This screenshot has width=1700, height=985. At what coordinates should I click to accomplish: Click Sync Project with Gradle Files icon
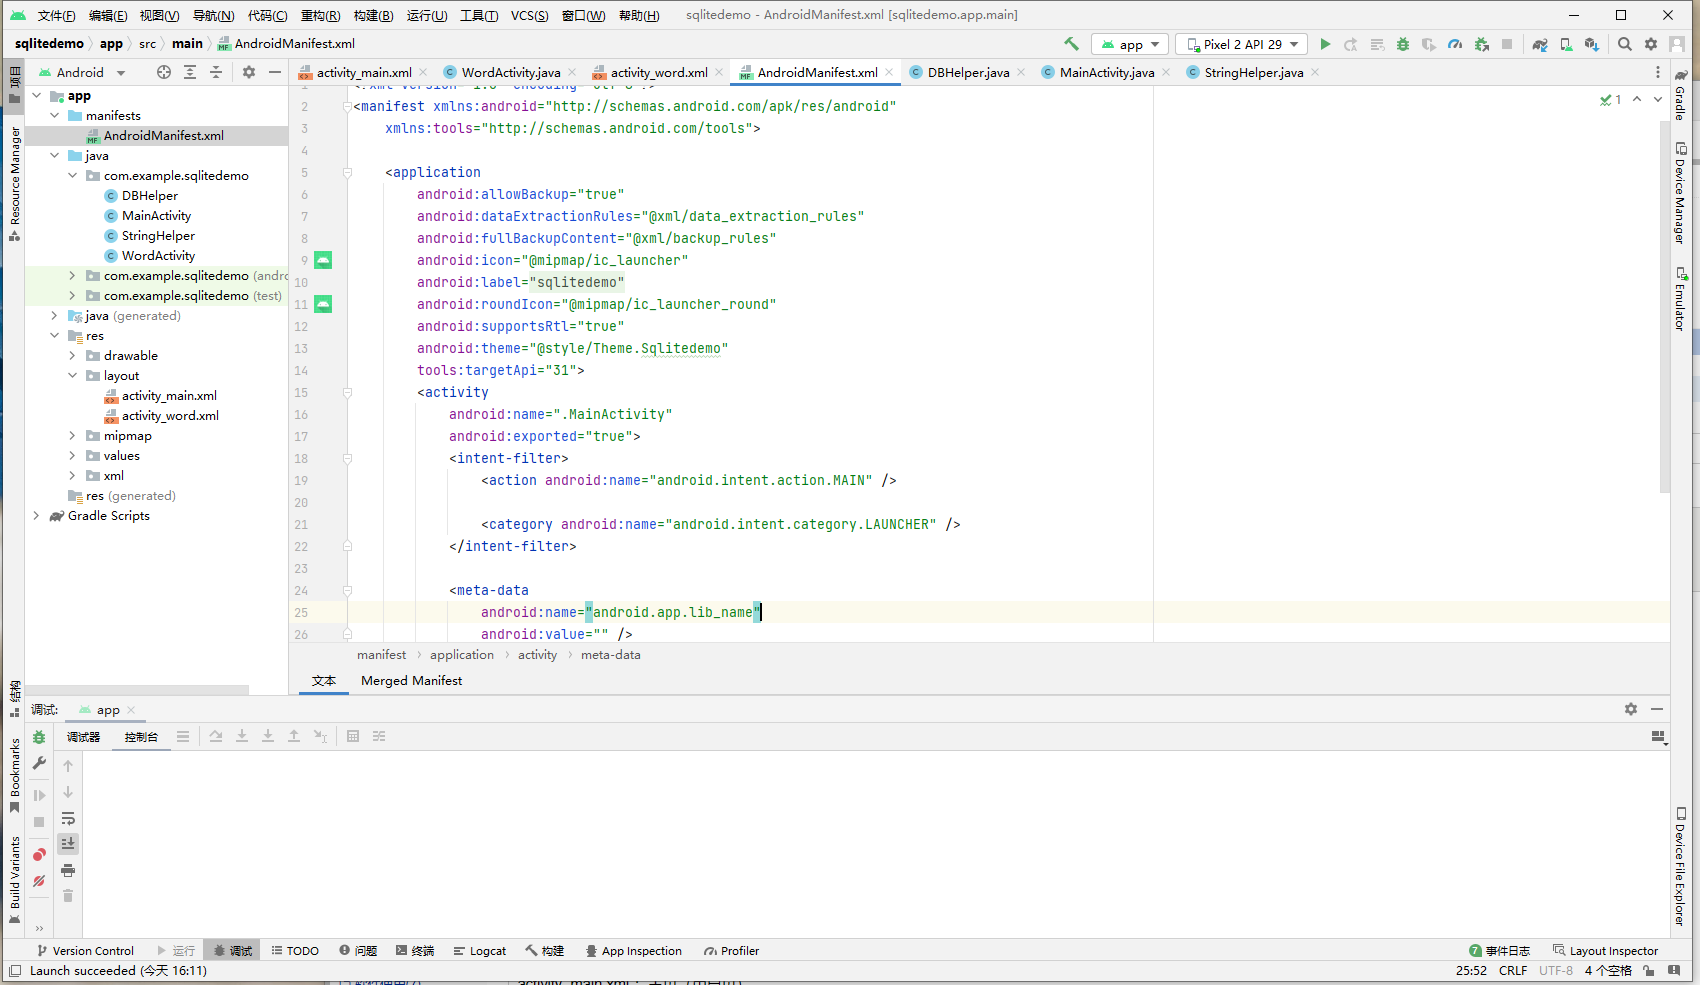(x=1540, y=44)
